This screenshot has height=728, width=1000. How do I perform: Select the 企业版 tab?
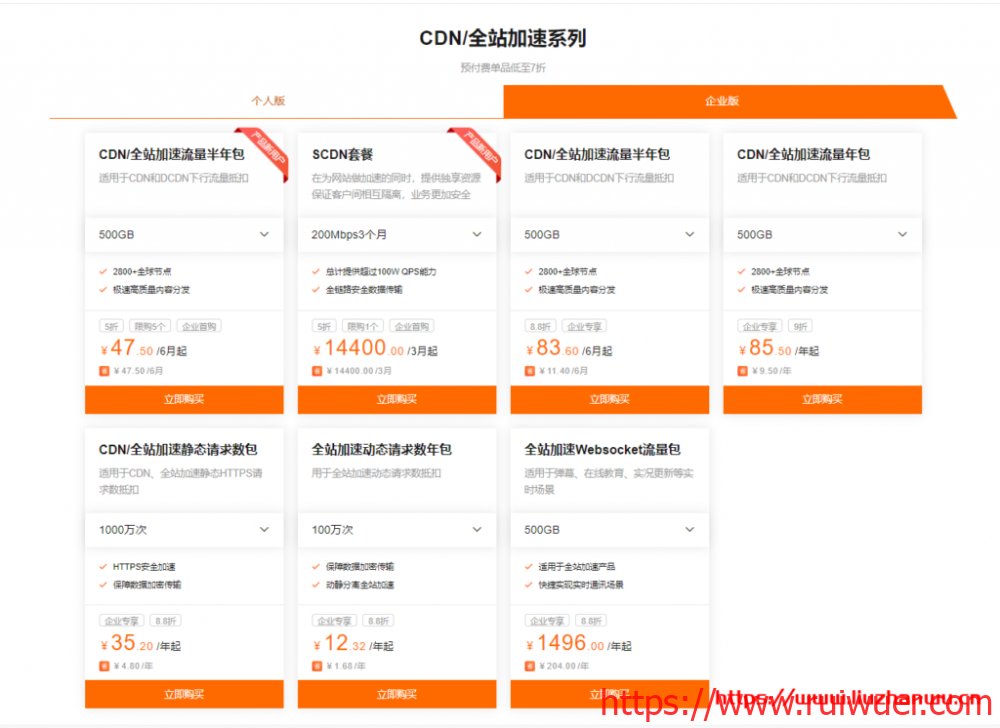click(722, 101)
